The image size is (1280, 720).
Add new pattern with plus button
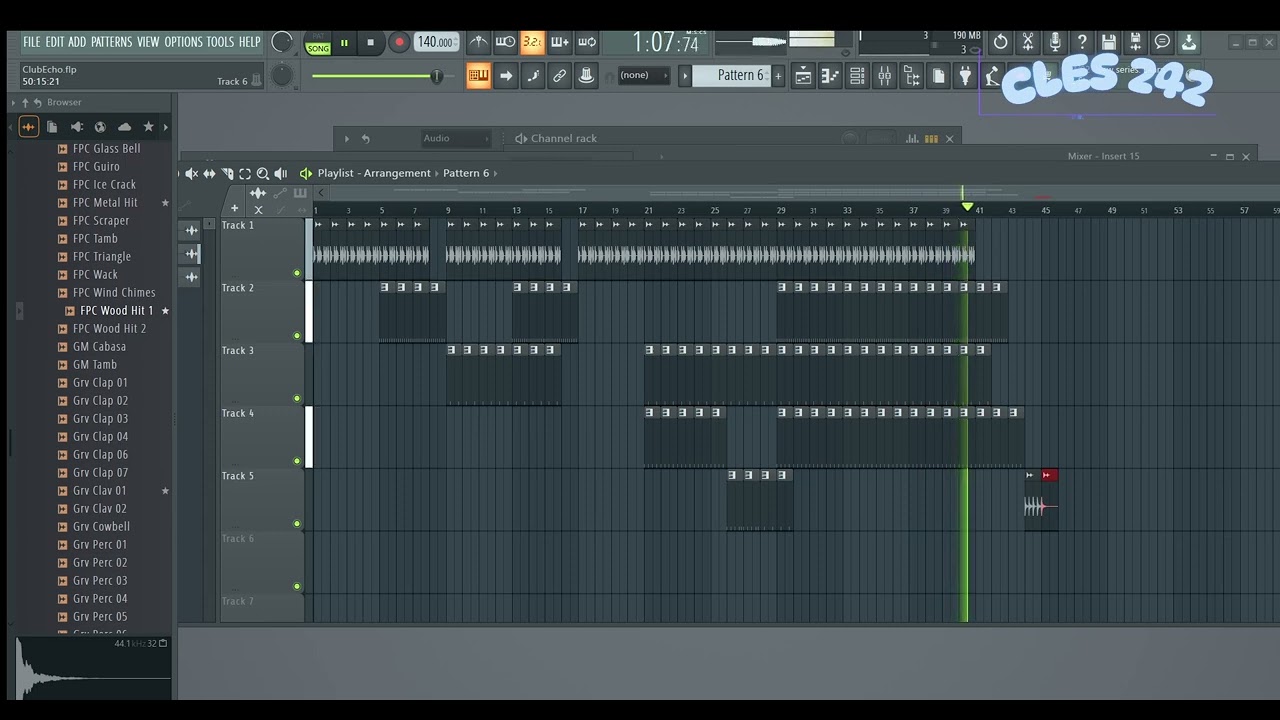point(778,76)
